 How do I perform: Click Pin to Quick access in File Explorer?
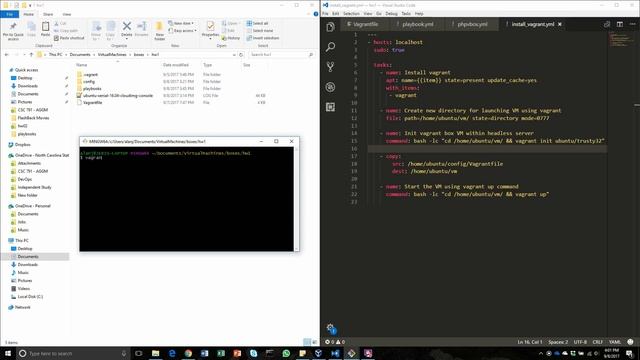point(13,31)
